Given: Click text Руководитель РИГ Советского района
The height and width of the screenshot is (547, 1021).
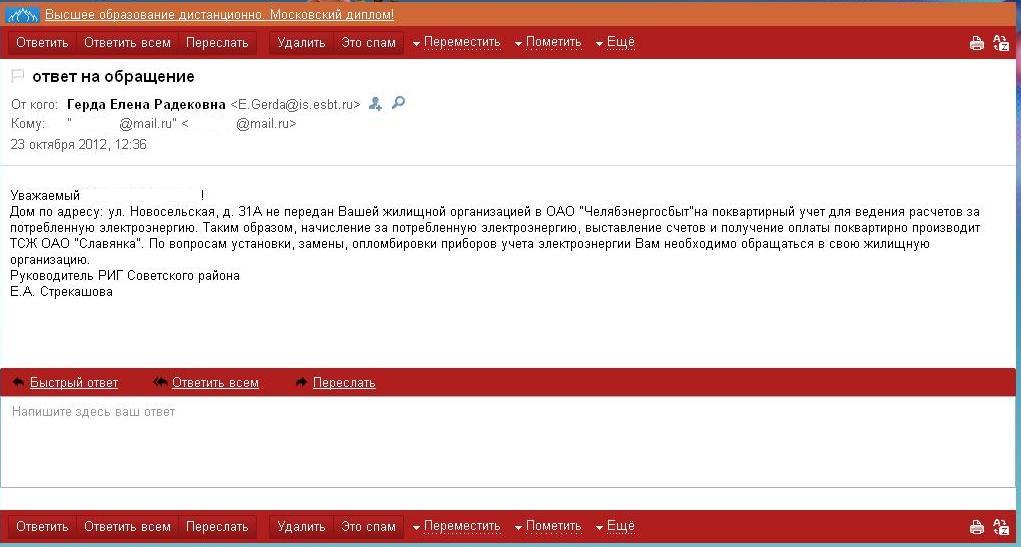Looking at the screenshot, I should point(125,276).
